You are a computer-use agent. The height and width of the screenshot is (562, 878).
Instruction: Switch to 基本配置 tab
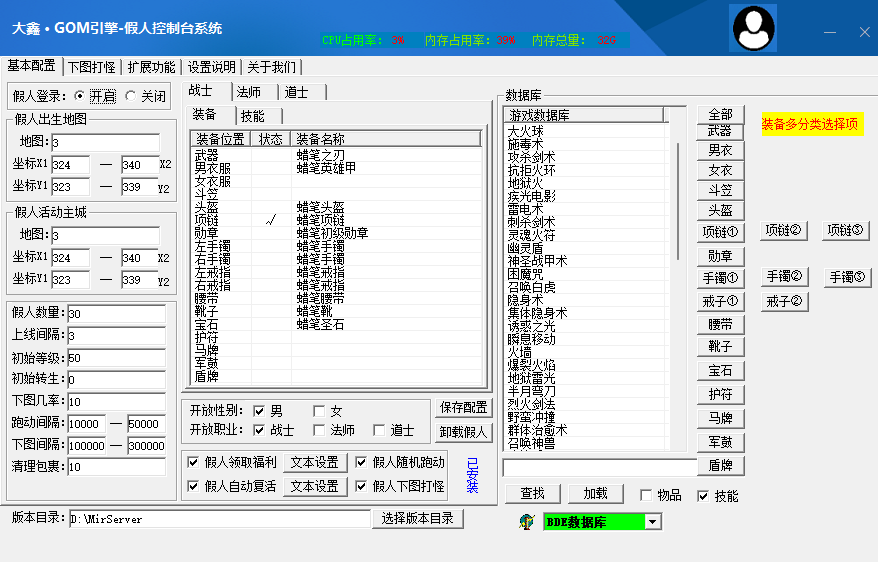31,65
